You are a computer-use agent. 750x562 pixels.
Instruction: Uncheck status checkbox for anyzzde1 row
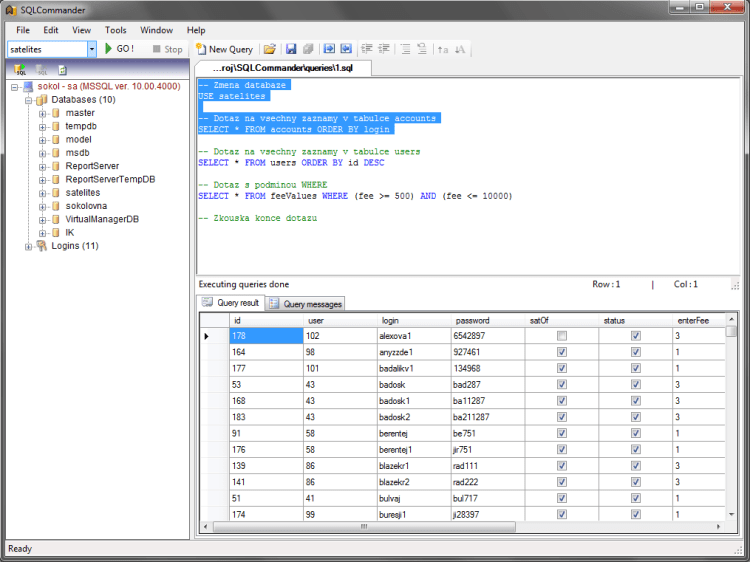click(x=636, y=352)
